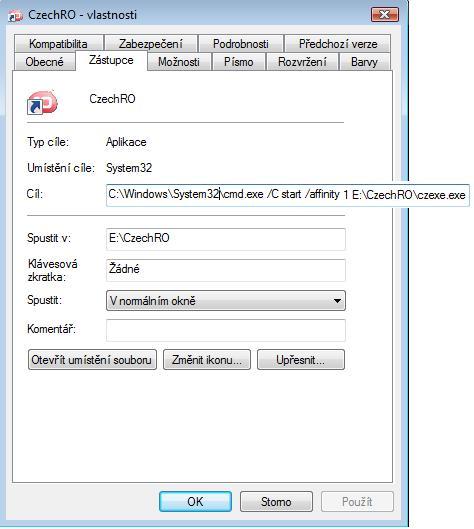
Task: Open the Písmo tab
Action: coord(239,62)
